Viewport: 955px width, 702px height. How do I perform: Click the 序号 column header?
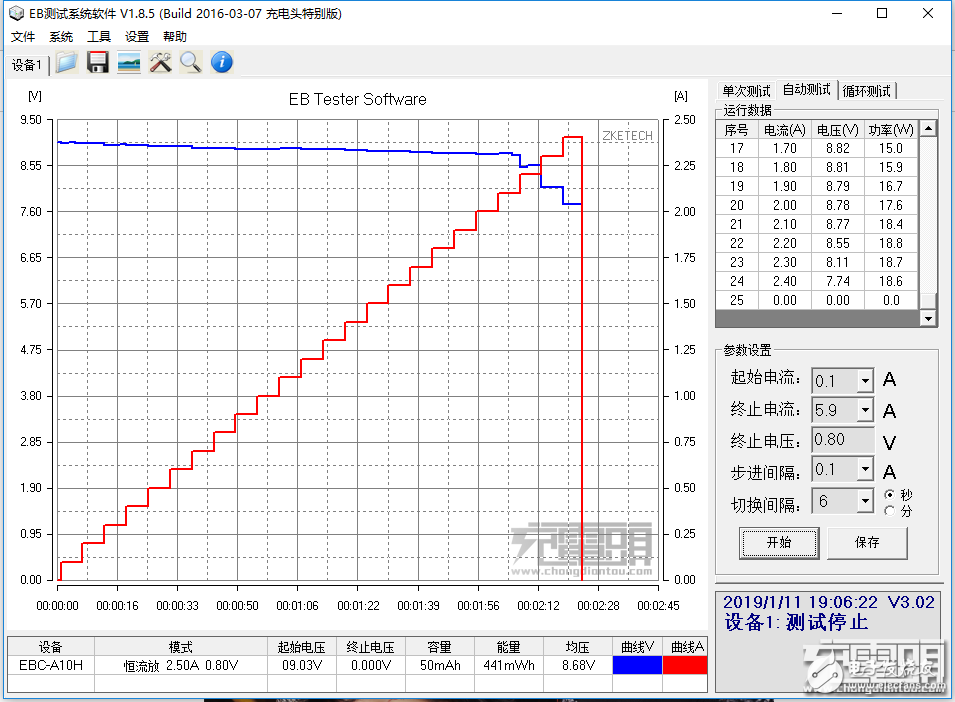point(737,130)
